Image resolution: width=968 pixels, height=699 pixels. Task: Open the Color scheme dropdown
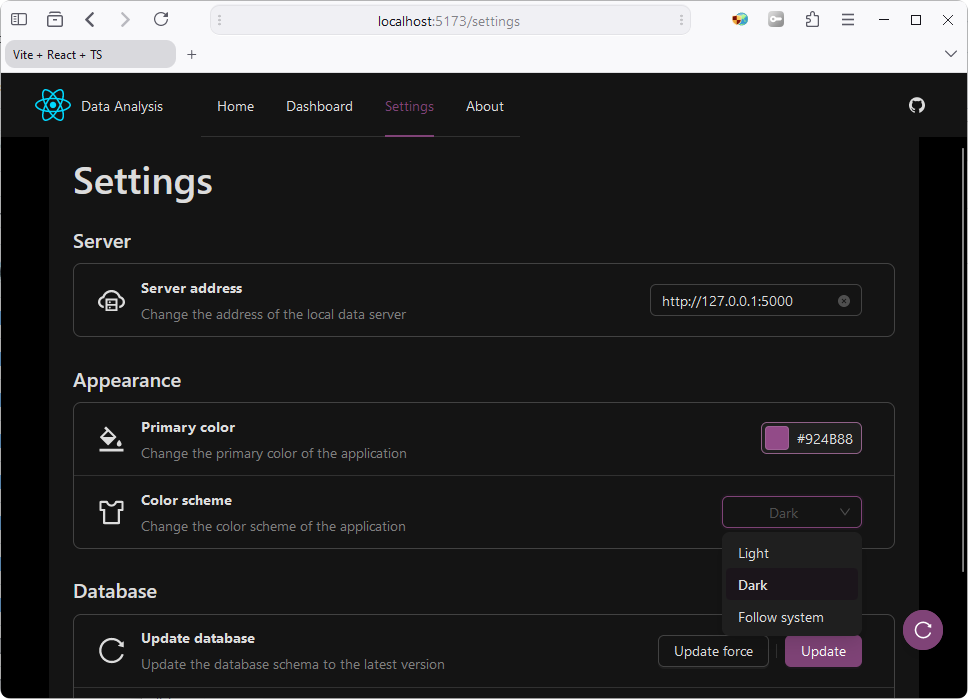[791, 512]
